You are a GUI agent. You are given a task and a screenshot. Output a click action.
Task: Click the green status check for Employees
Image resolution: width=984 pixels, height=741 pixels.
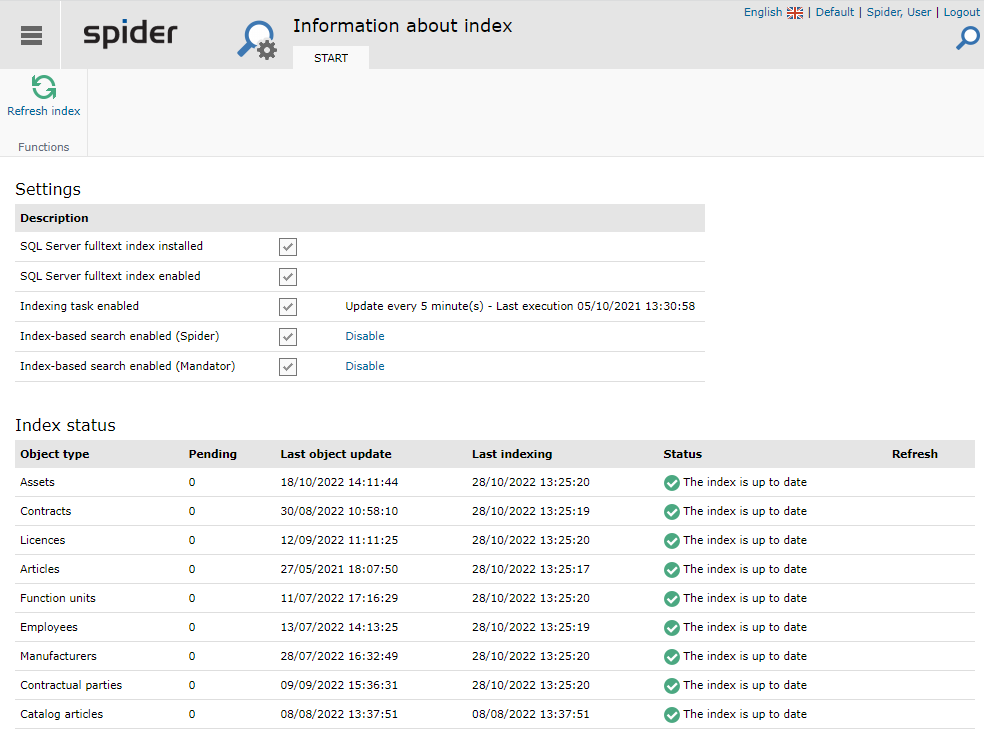671,627
